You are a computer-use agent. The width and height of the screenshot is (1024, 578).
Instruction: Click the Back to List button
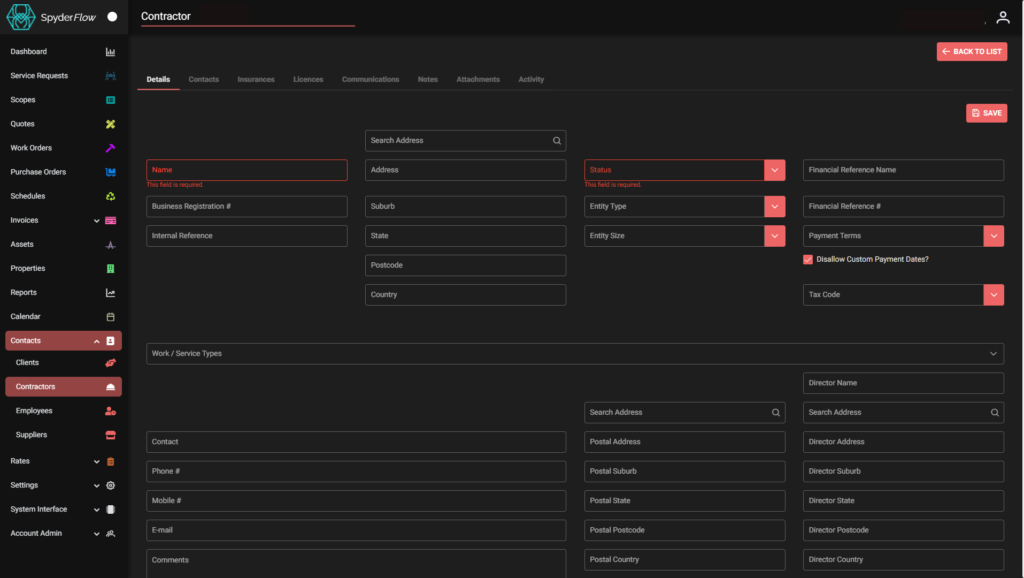pyautogui.click(x=972, y=52)
